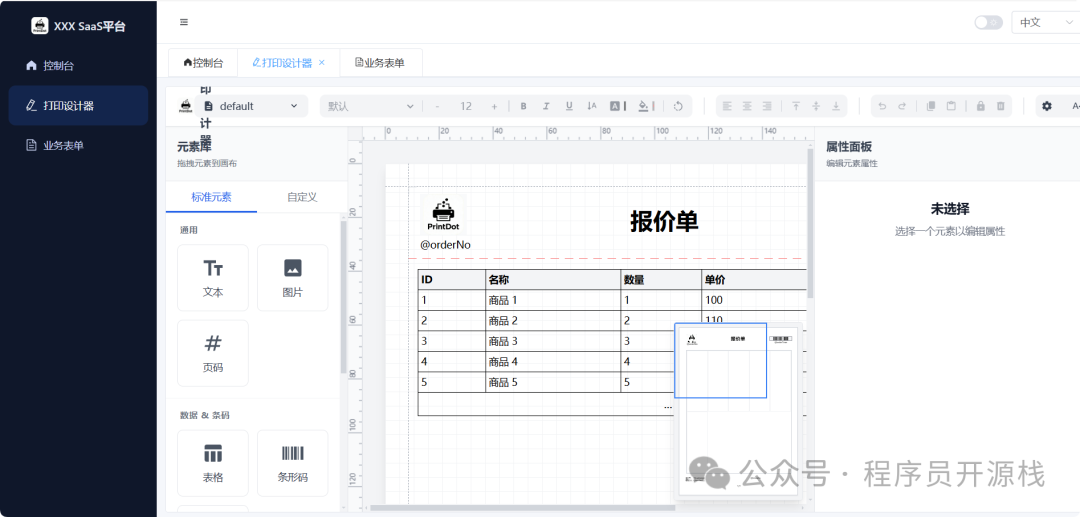Open the 默认 font family dropdown
The width and height of the screenshot is (1080, 517).
point(371,106)
